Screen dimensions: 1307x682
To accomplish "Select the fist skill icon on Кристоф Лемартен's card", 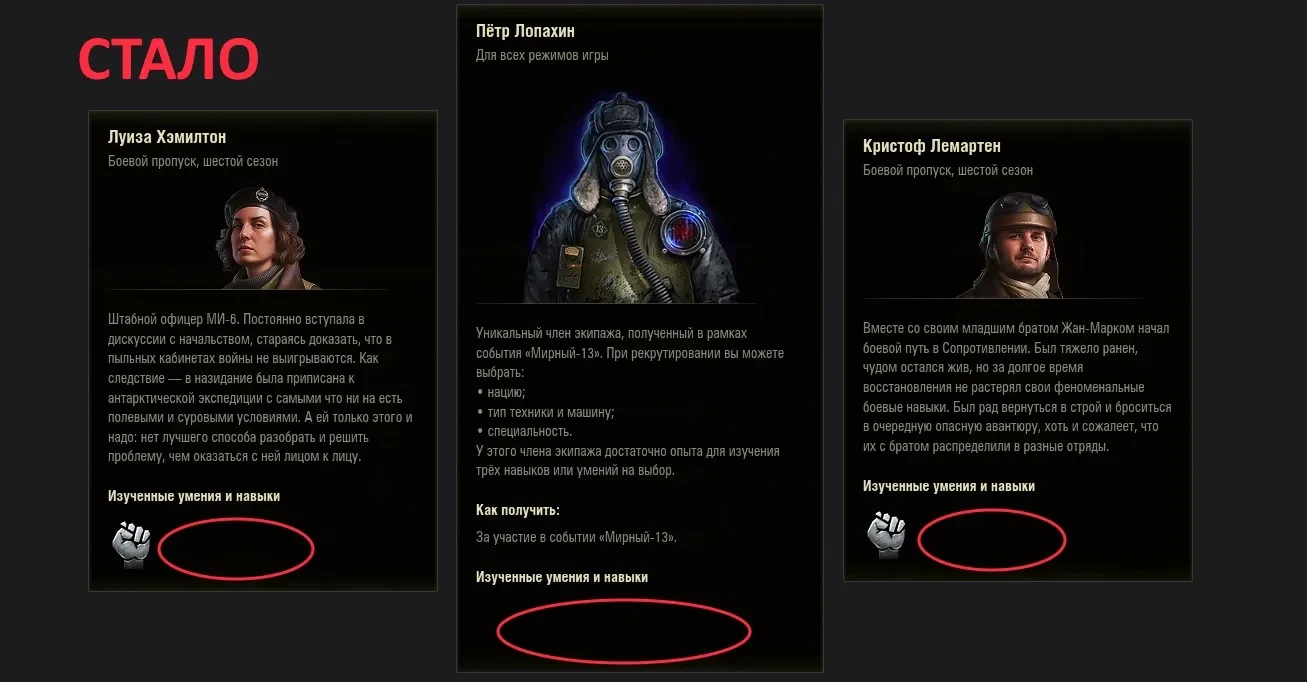I will tap(886, 534).
